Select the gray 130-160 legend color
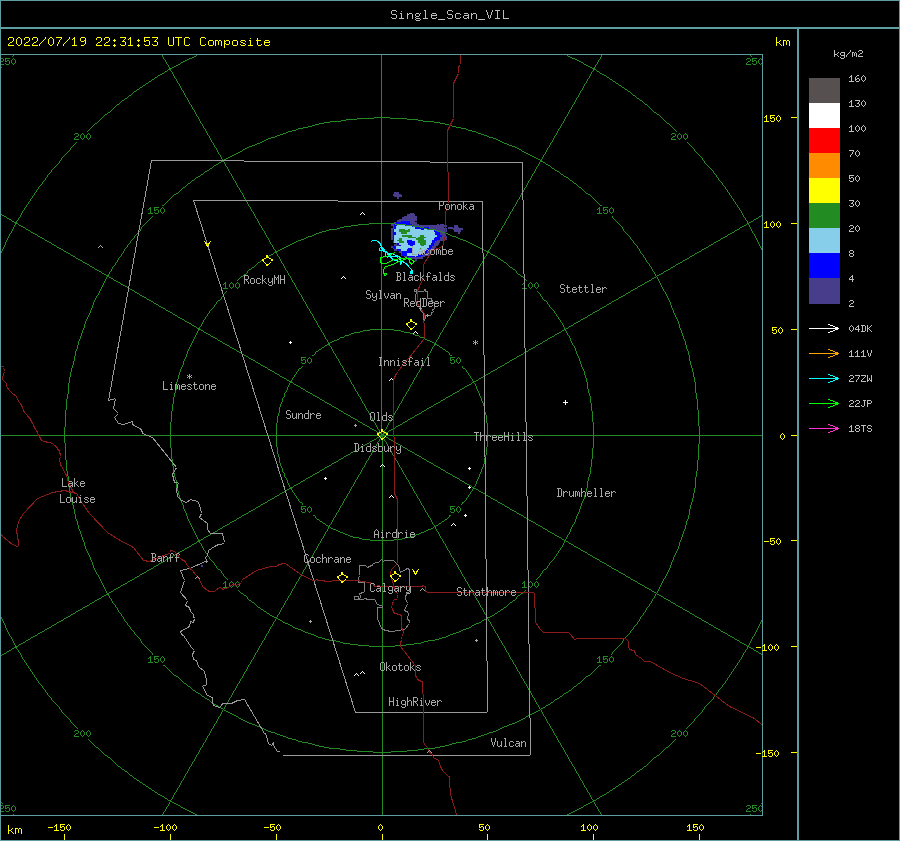The height and width of the screenshot is (841, 900). point(824,91)
